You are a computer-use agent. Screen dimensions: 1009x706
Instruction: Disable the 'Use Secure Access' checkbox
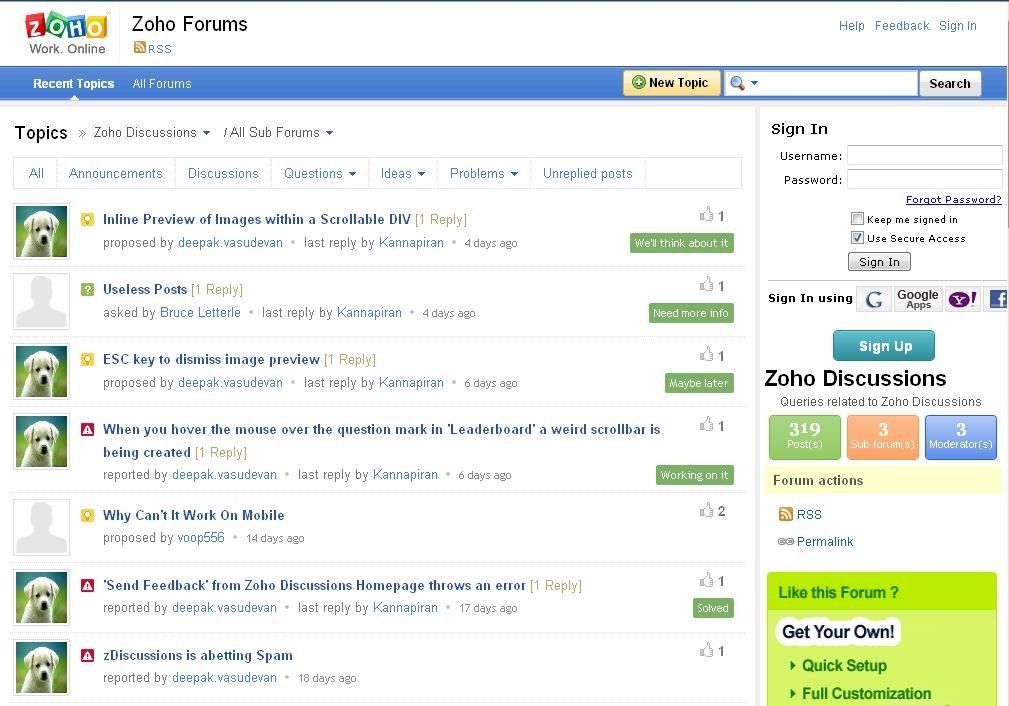tap(857, 238)
